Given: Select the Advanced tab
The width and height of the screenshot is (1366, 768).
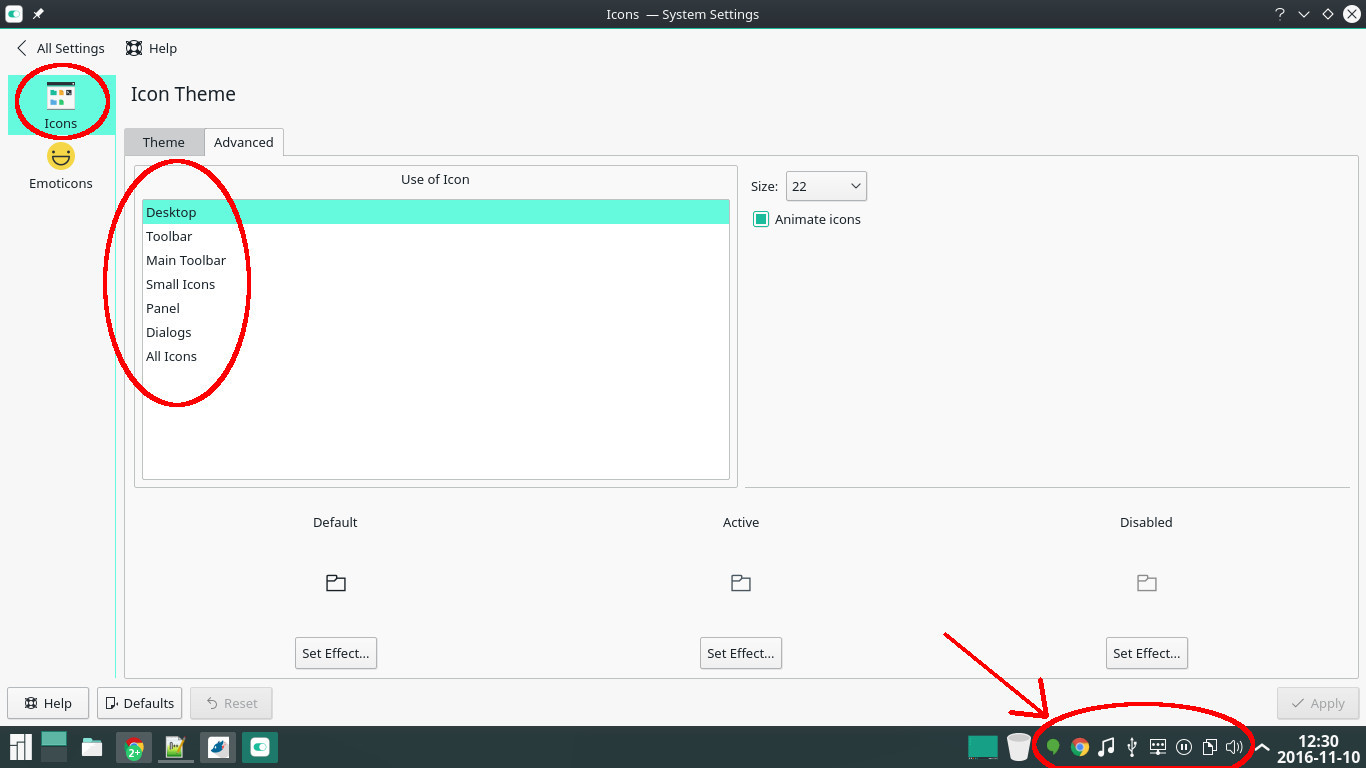Looking at the screenshot, I should pos(244,142).
